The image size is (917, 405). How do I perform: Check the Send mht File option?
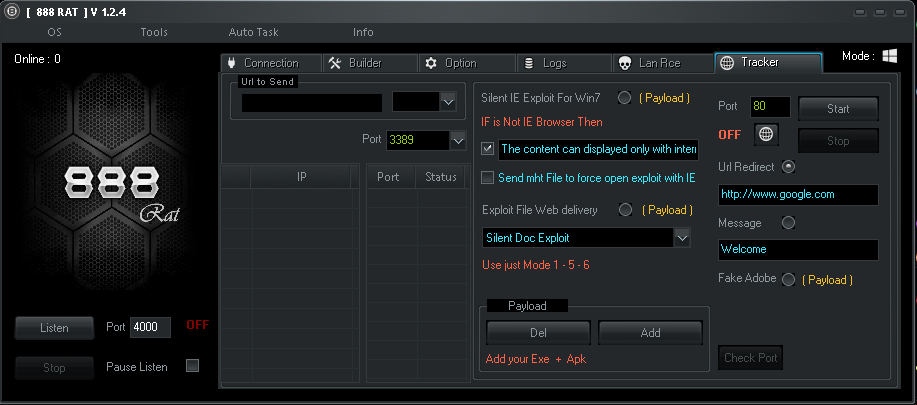pyautogui.click(x=488, y=178)
